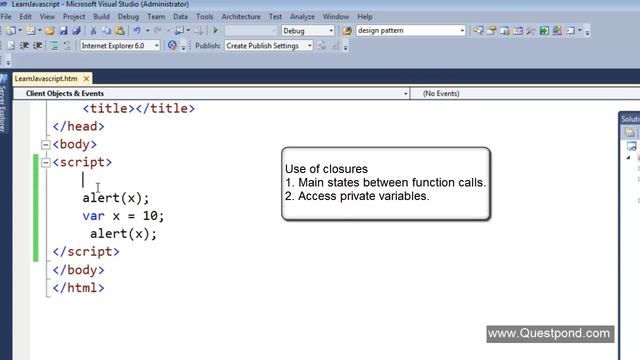Open the Window menu
The image size is (640, 360).
pyautogui.click(x=336, y=17)
